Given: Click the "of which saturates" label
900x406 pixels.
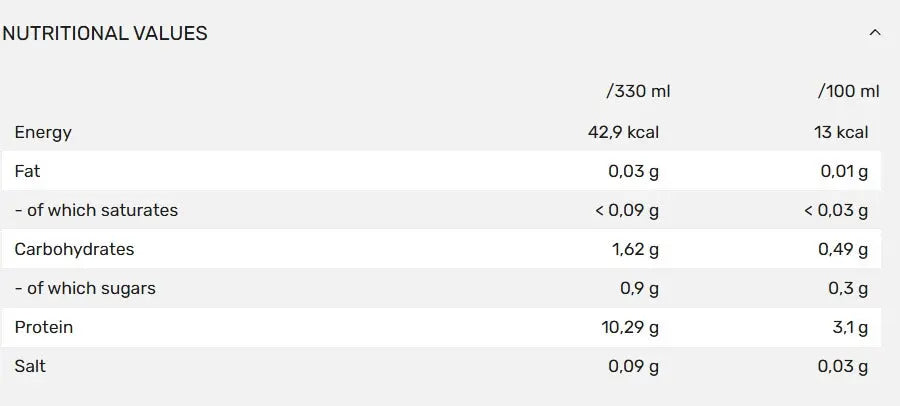Looking at the screenshot, I should [x=96, y=210].
